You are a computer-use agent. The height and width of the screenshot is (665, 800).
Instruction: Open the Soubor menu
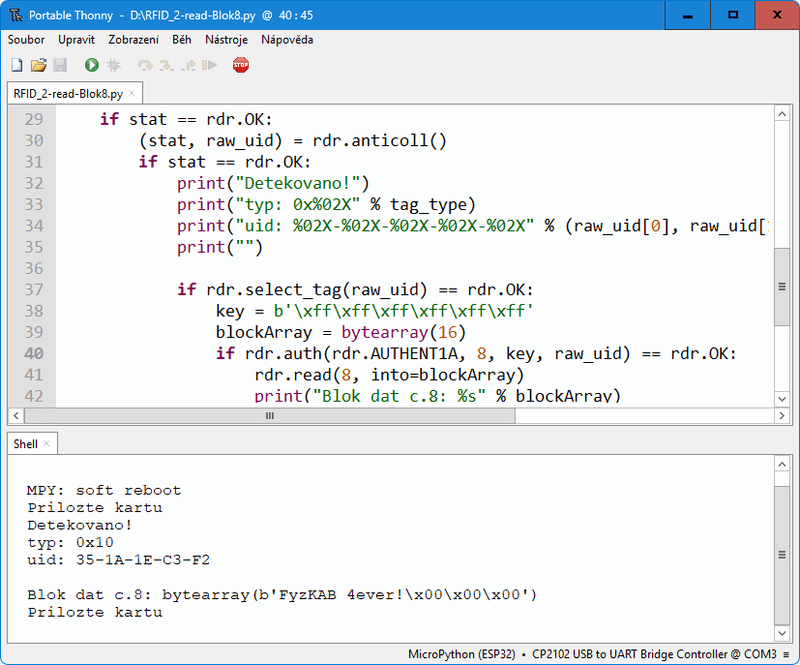[x=26, y=40]
